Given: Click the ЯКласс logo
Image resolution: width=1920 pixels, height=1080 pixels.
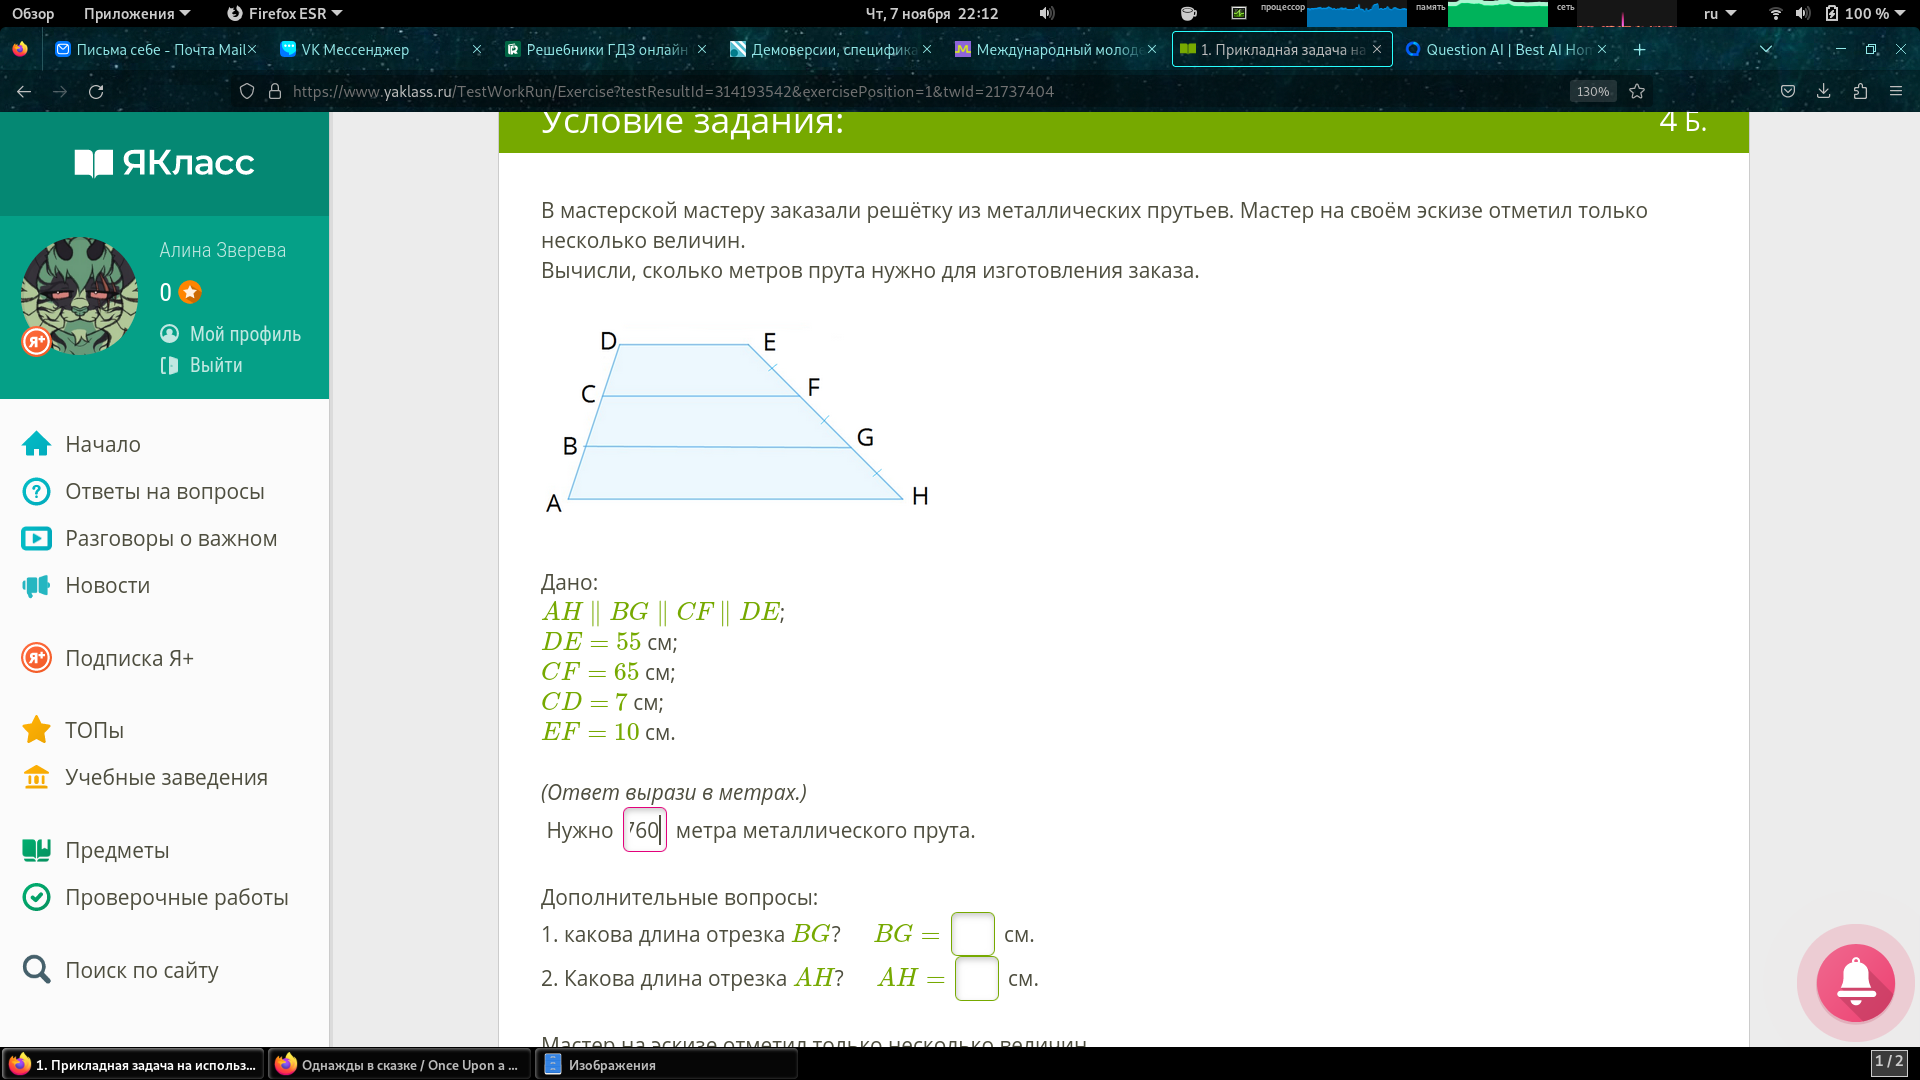Looking at the screenshot, I should [x=165, y=163].
